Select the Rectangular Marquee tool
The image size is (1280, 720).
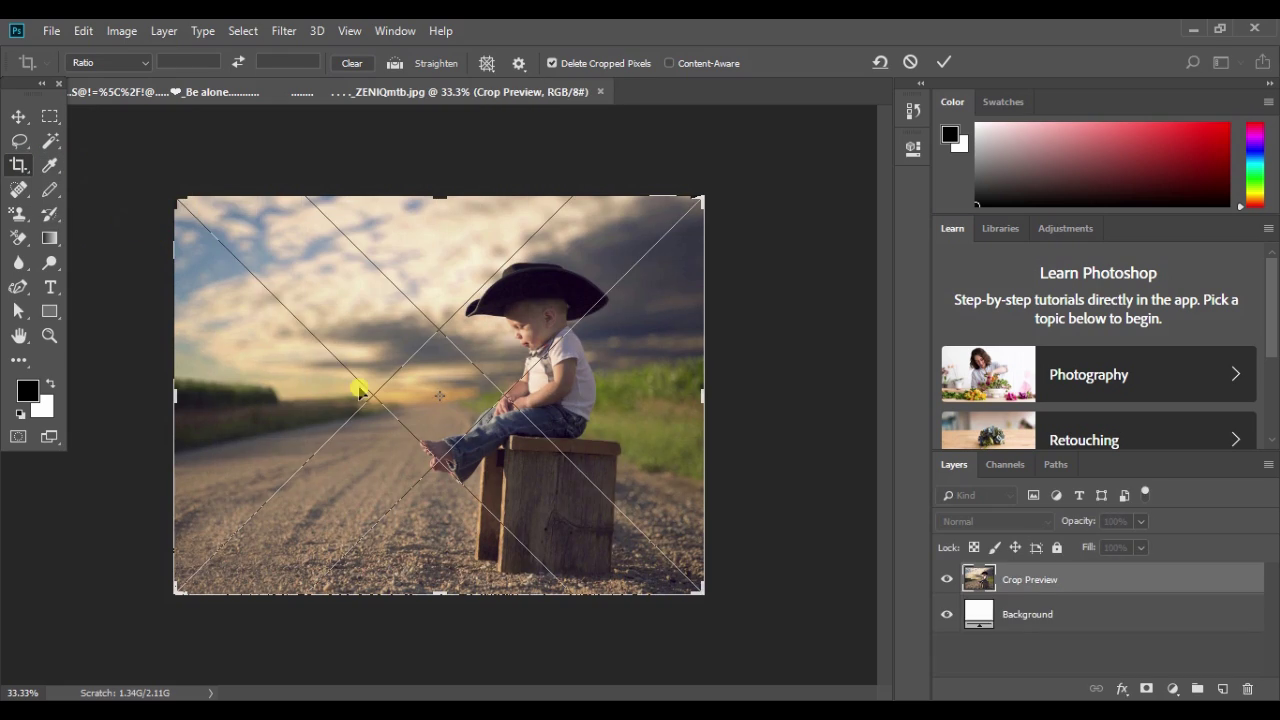pos(50,117)
